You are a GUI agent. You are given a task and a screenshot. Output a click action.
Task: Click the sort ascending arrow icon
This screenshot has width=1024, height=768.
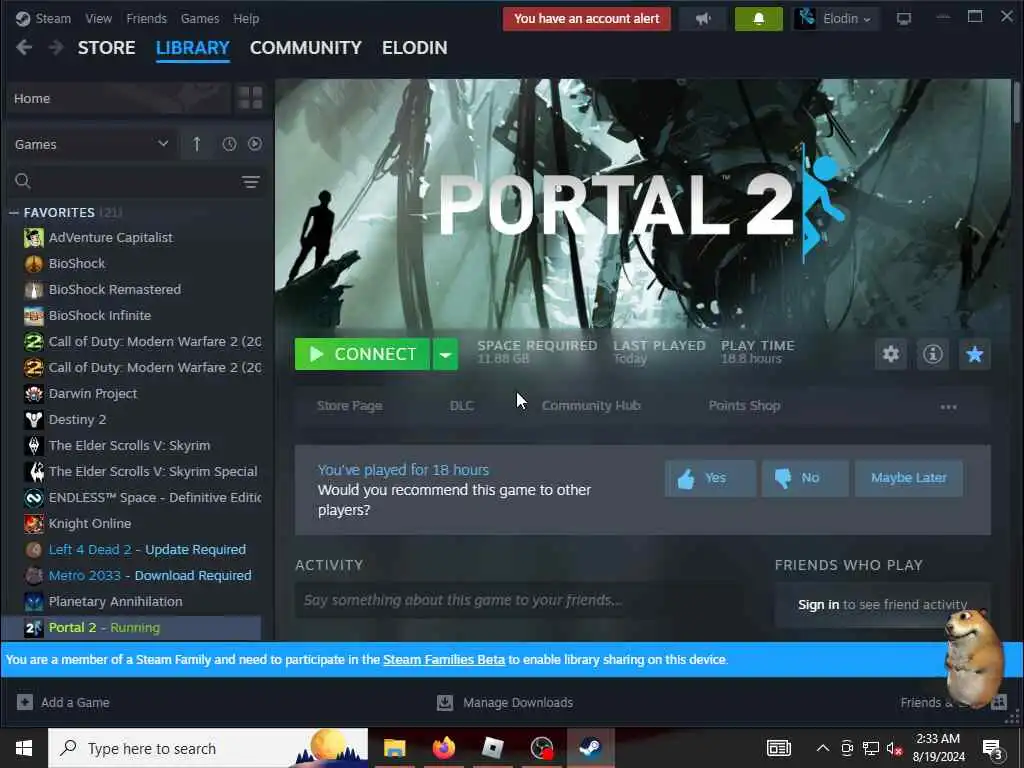[197, 144]
